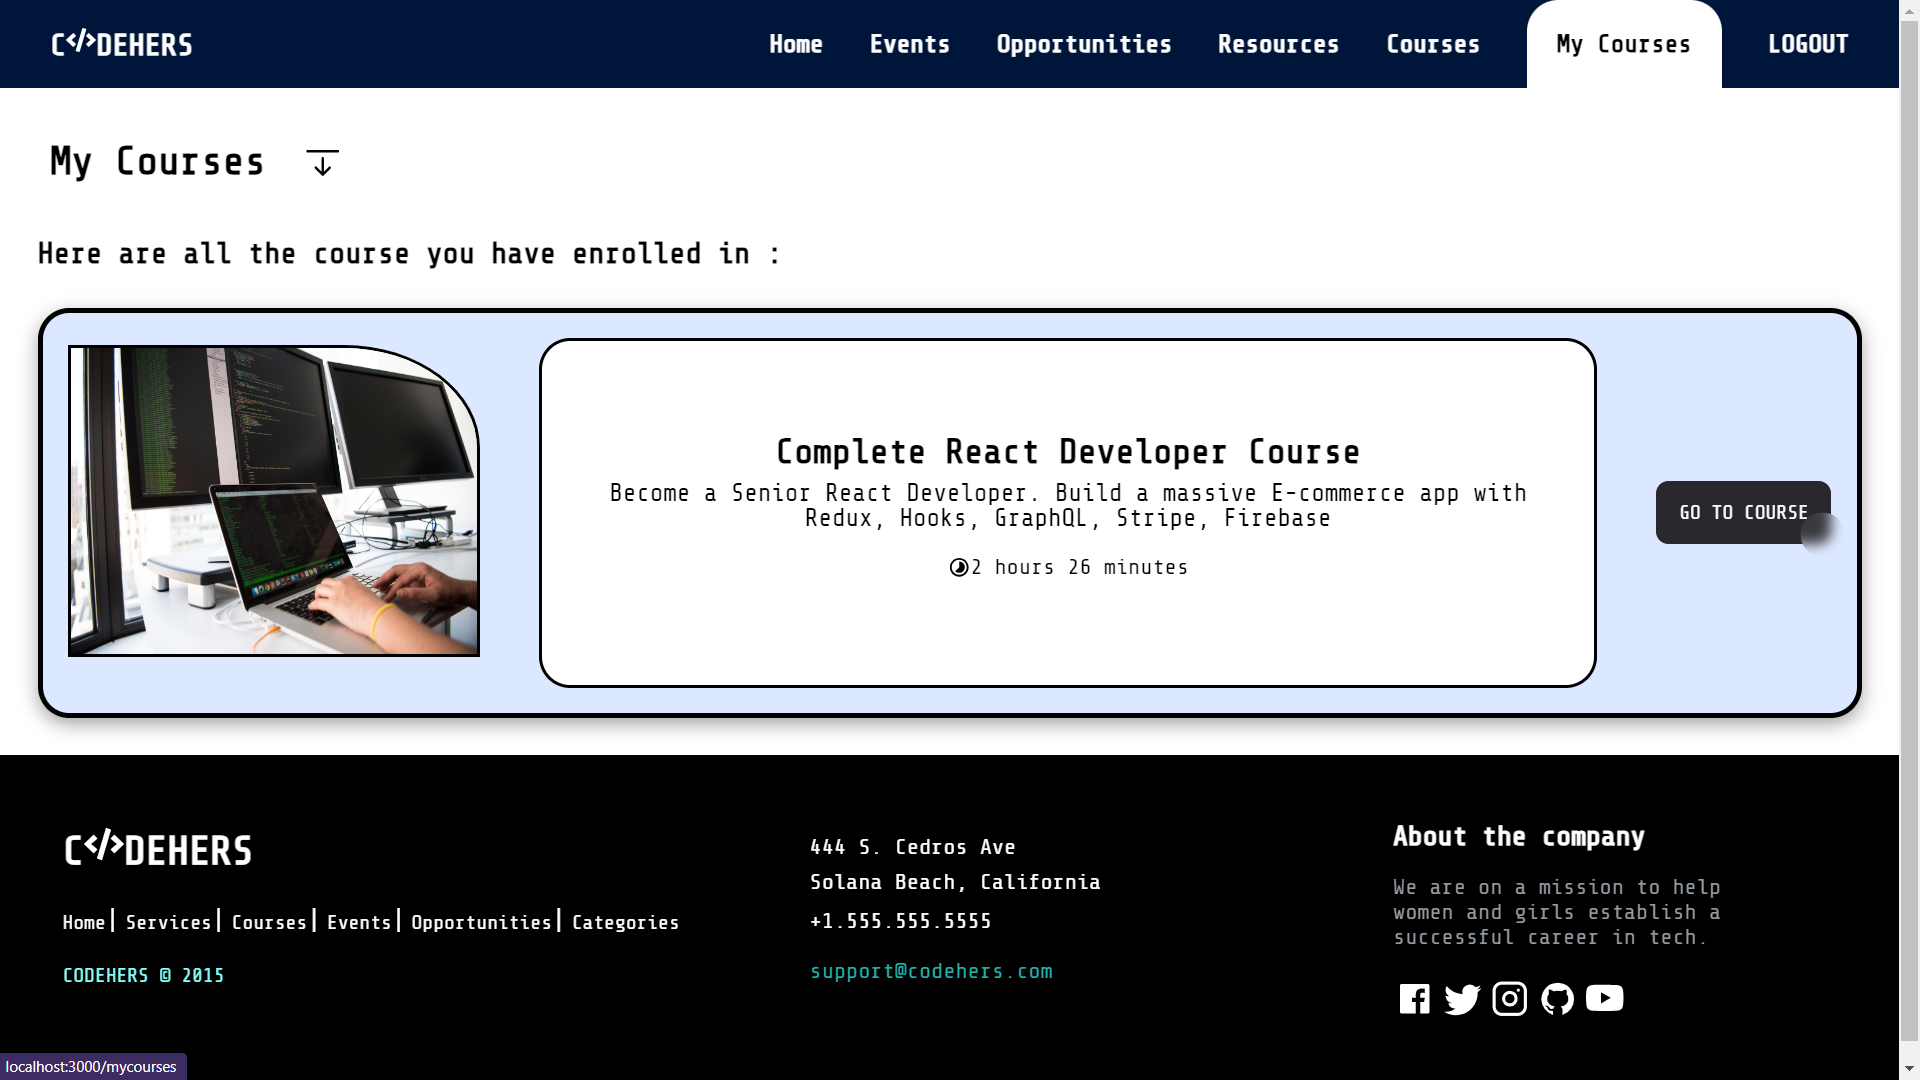
Task: Click the React course thumbnail image
Action: point(273,501)
